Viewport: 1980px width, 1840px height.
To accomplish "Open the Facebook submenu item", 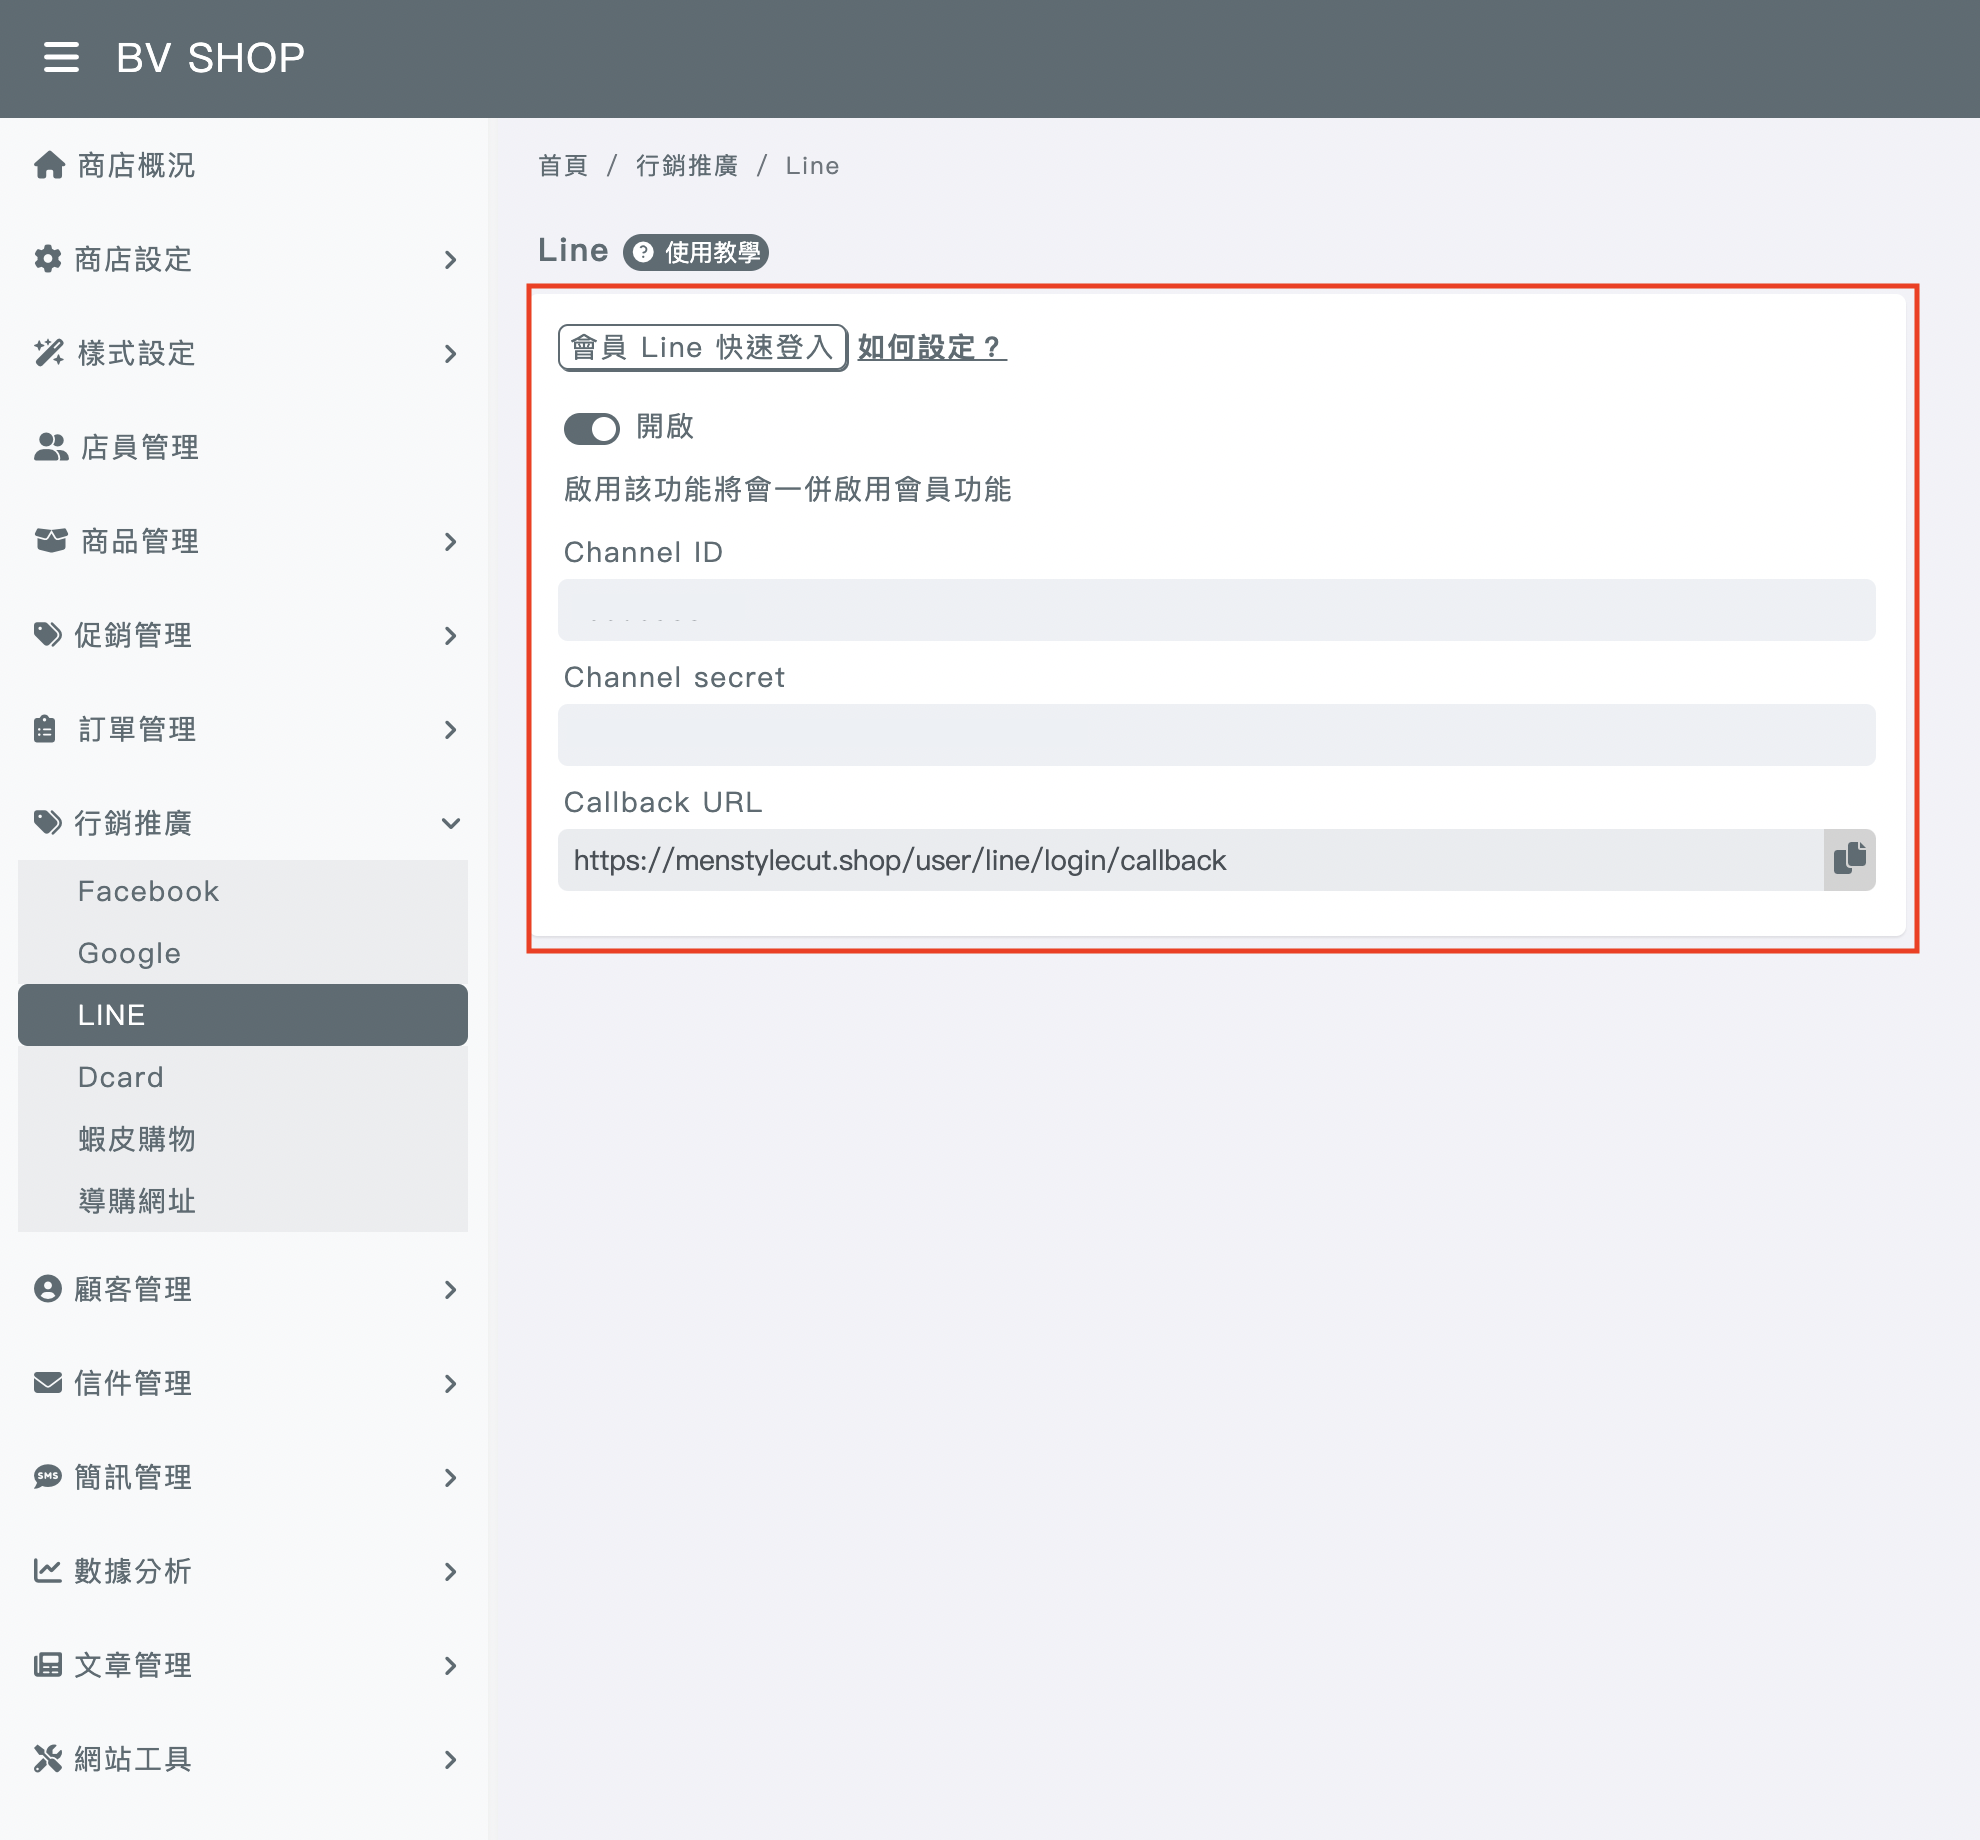I will (243, 891).
